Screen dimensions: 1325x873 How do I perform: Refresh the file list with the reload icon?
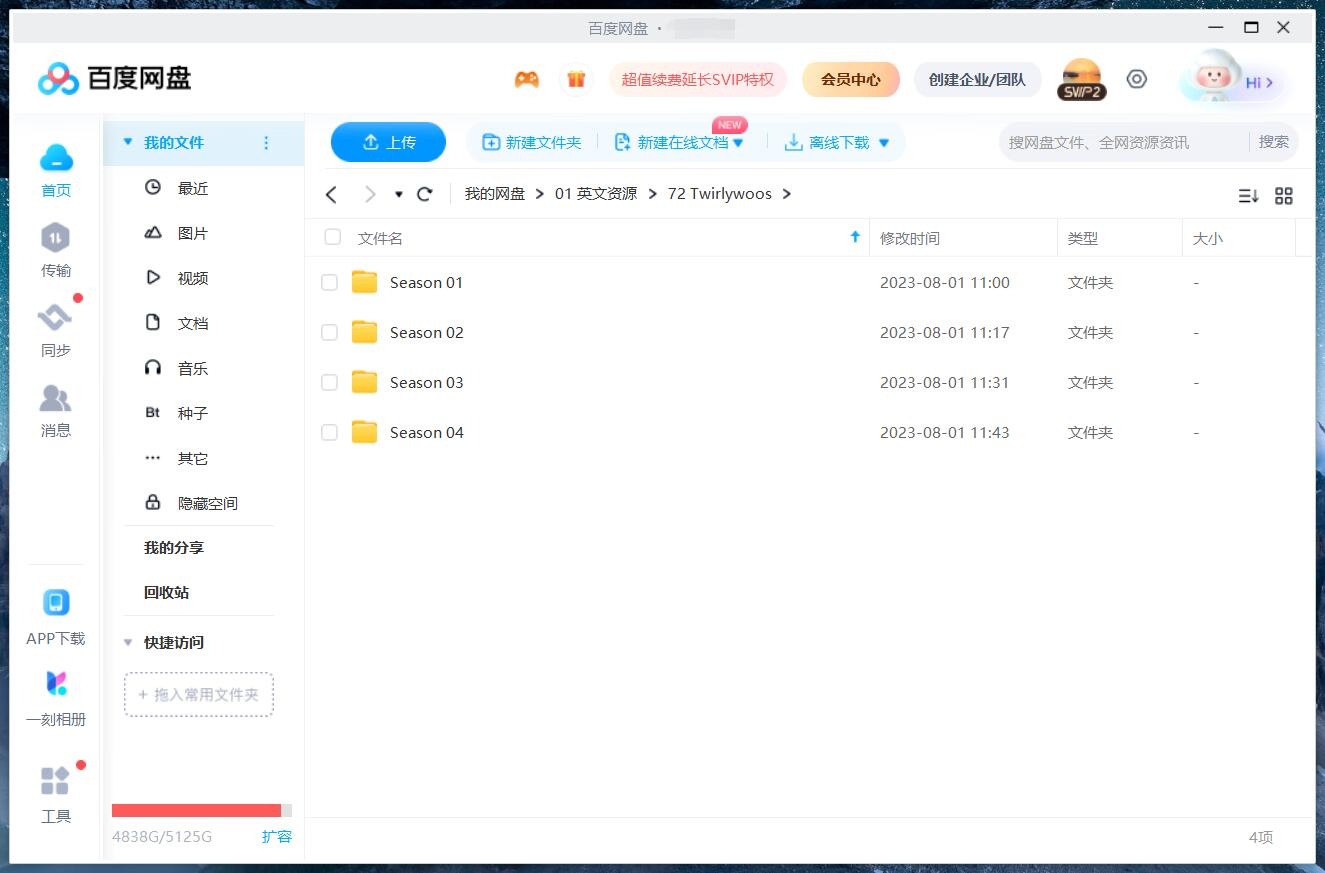coord(424,193)
